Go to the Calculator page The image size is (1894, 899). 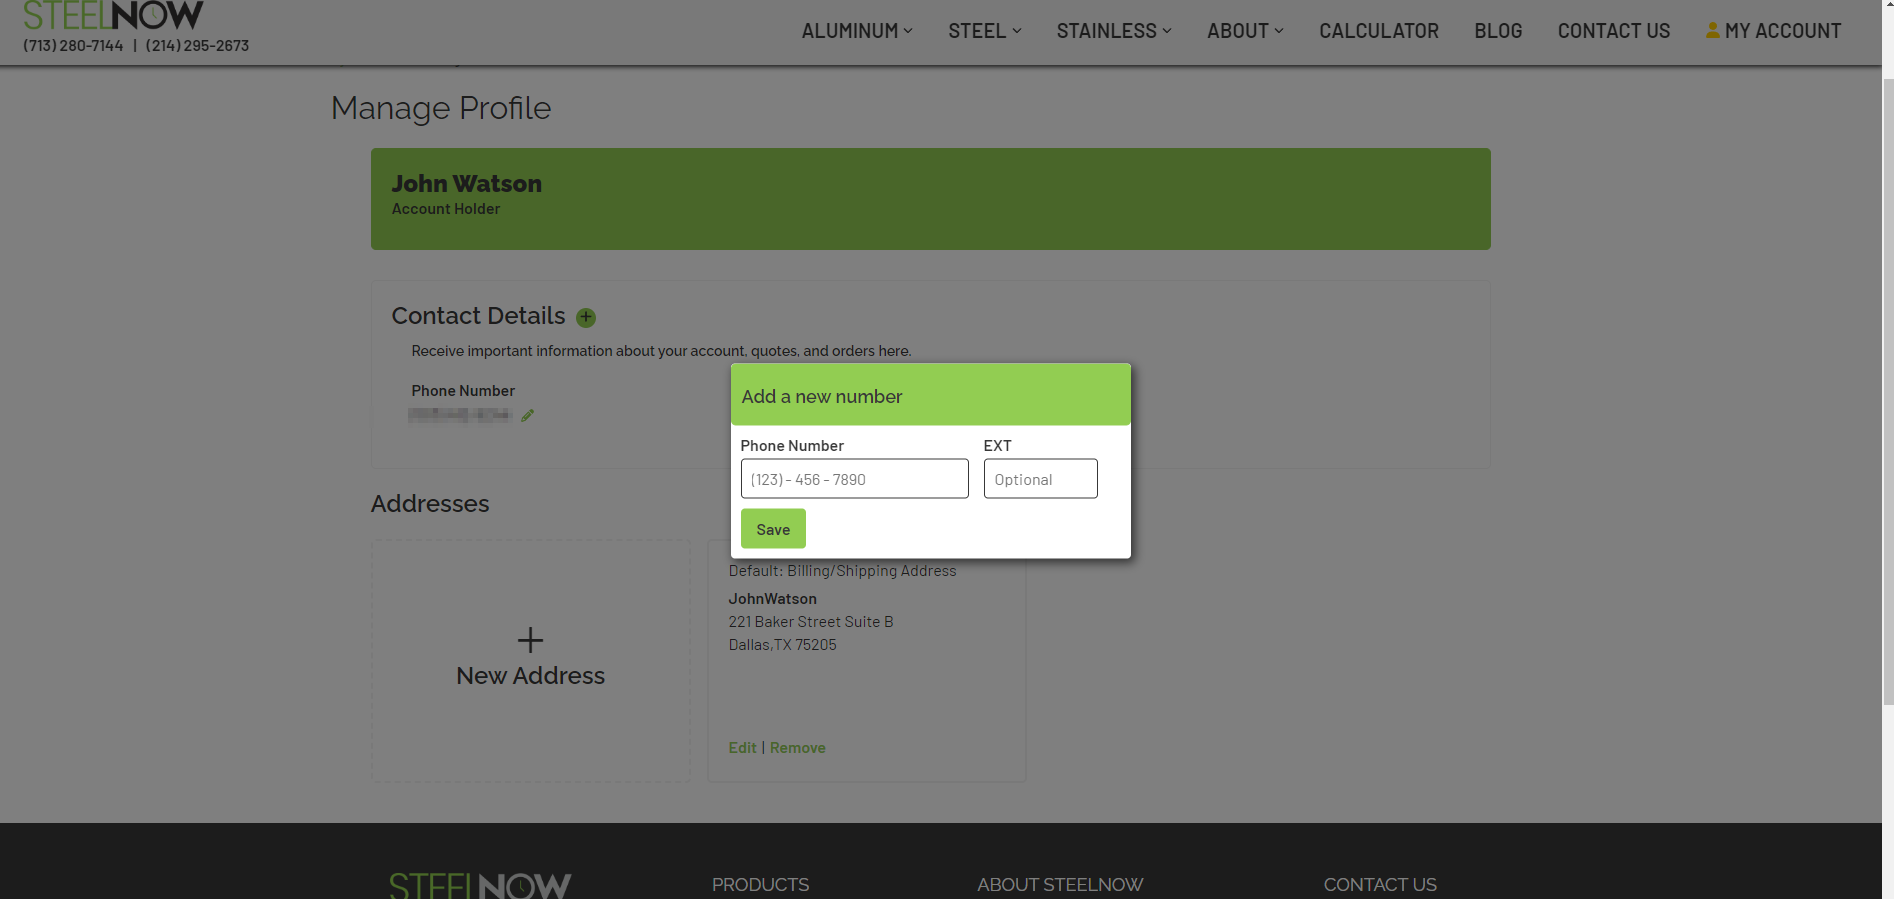[1378, 31]
